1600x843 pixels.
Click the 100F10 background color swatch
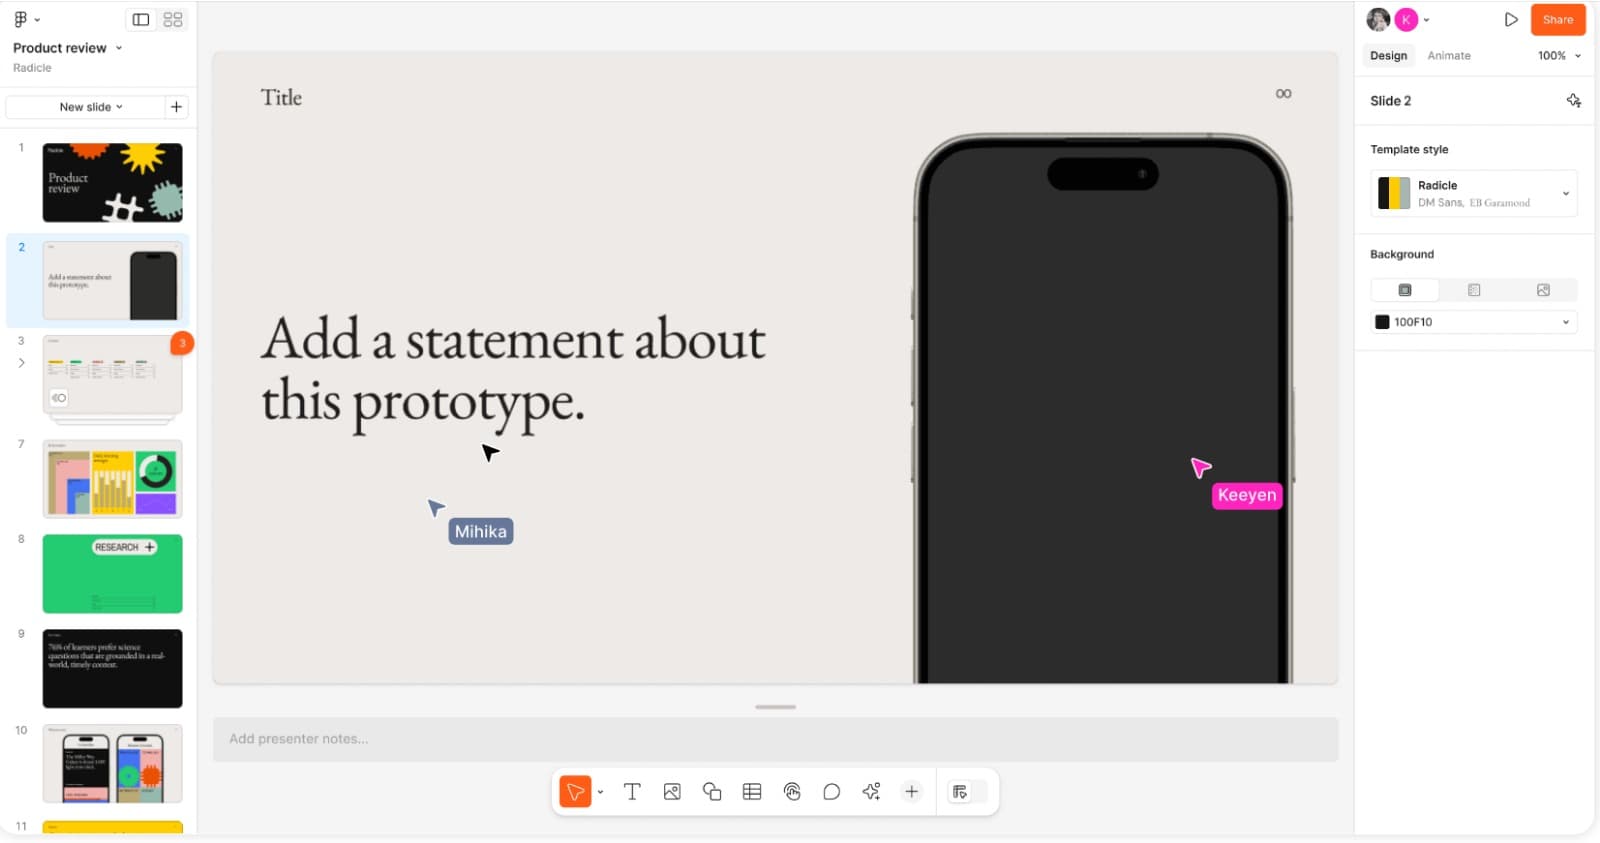(1382, 322)
